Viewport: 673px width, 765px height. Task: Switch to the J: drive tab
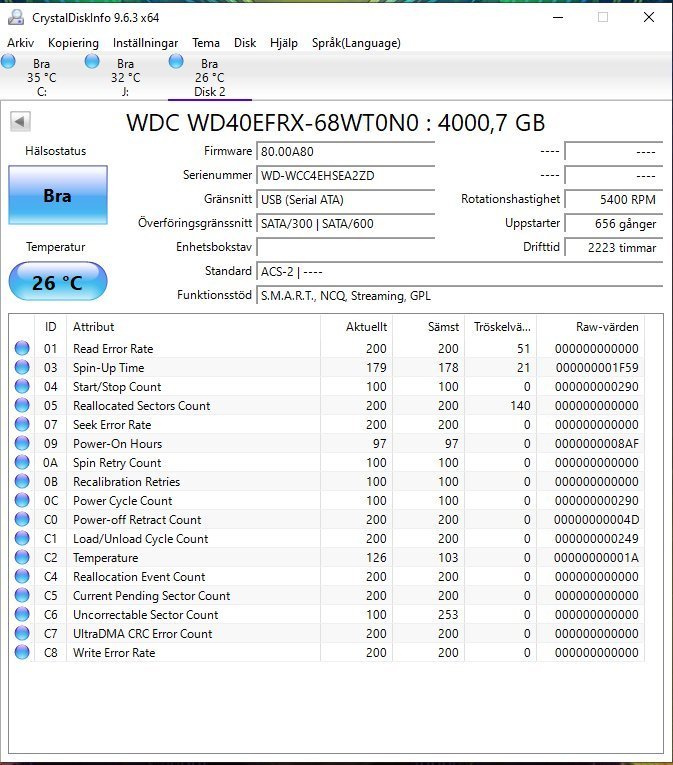[x=125, y=78]
